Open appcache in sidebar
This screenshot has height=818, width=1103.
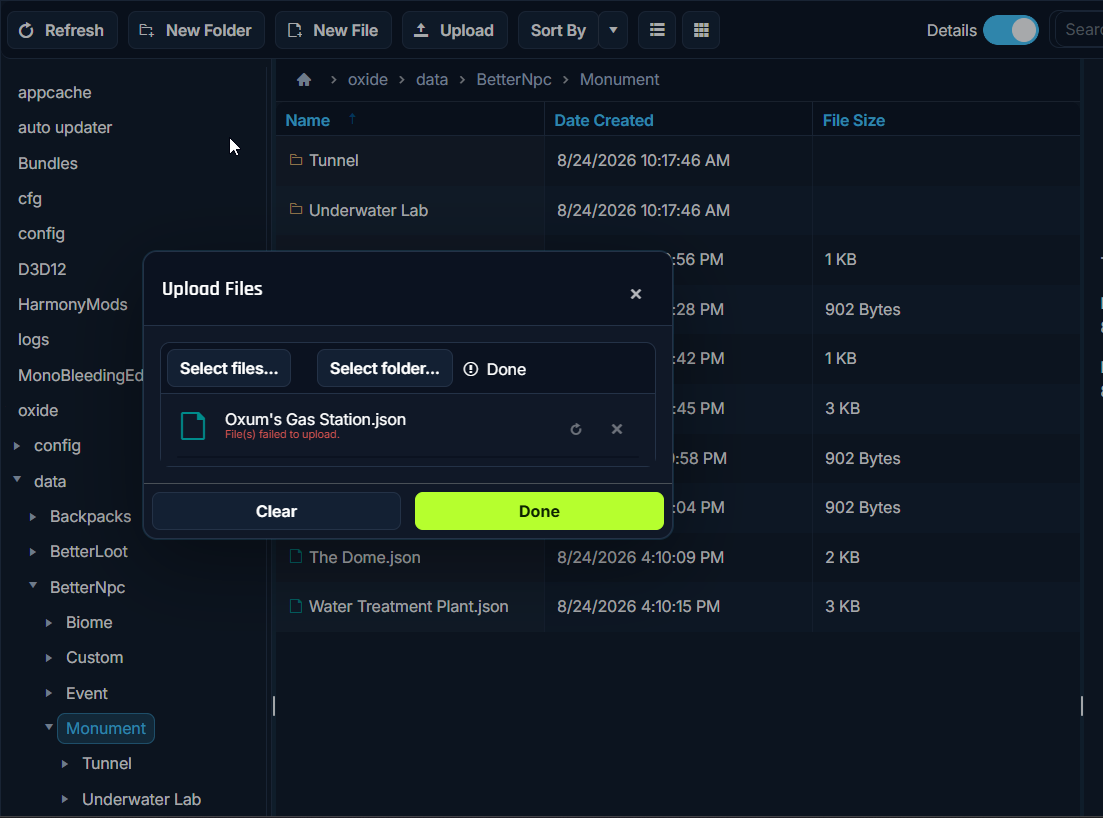pos(55,93)
